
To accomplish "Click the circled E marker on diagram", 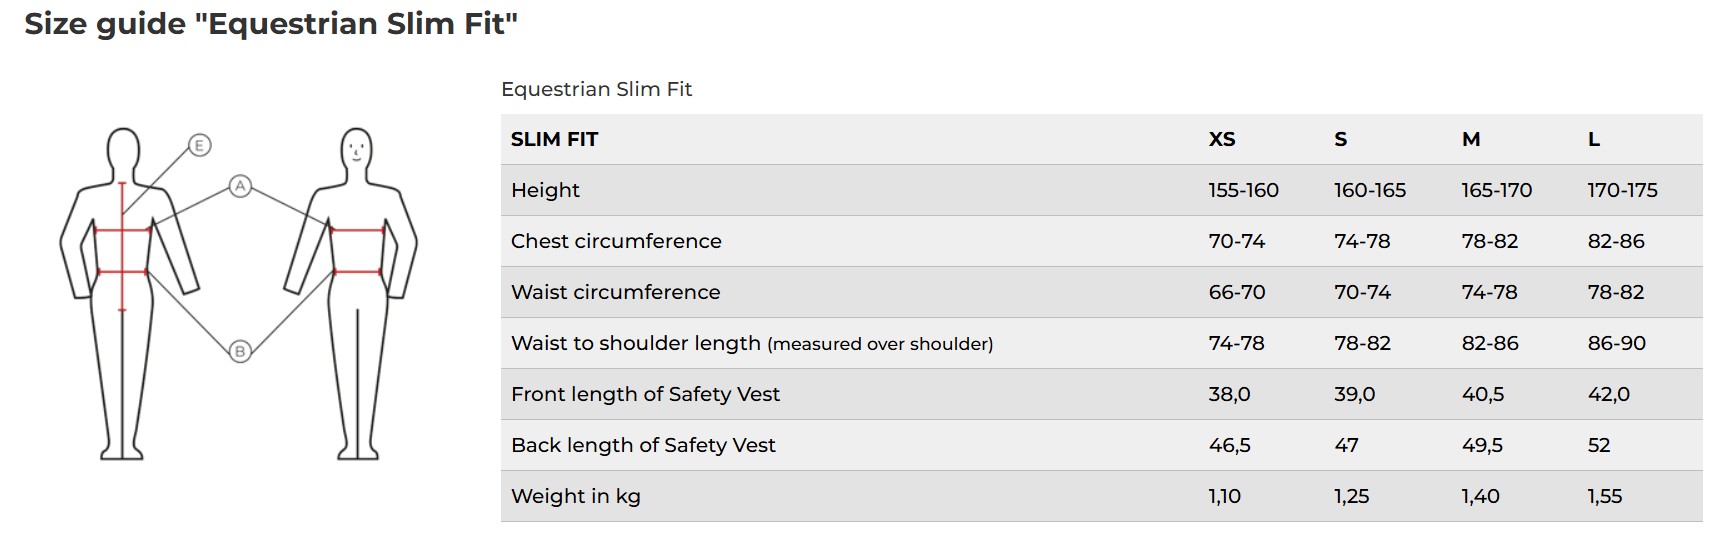I will tap(199, 146).
